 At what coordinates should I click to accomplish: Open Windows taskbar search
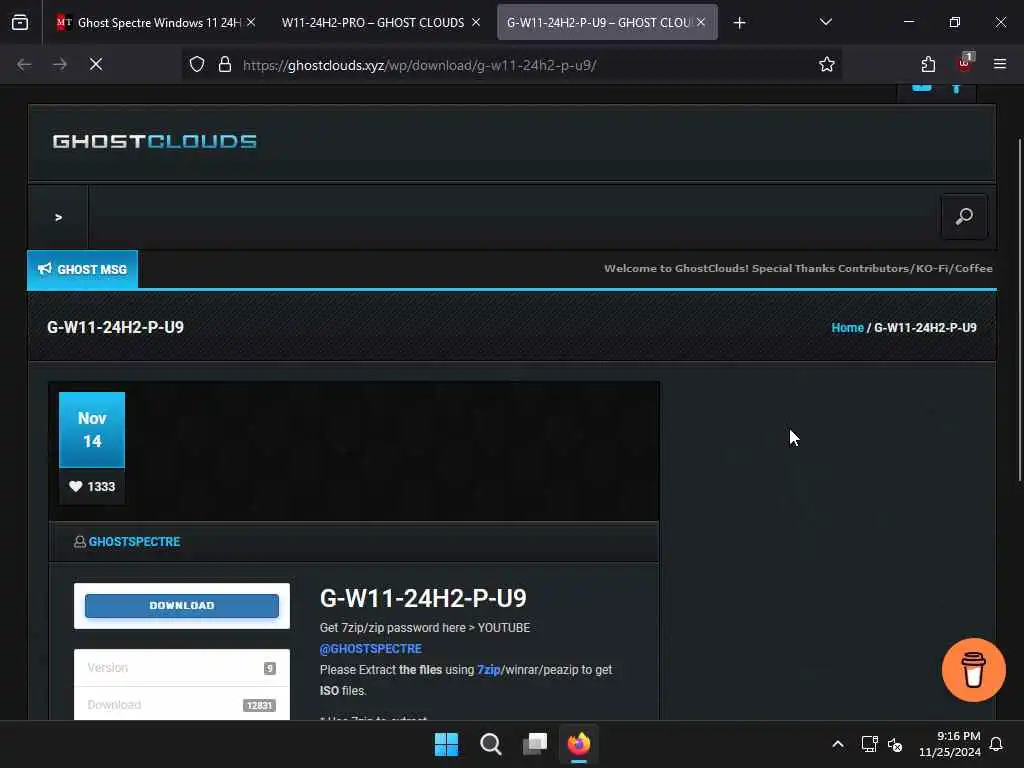click(490, 744)
